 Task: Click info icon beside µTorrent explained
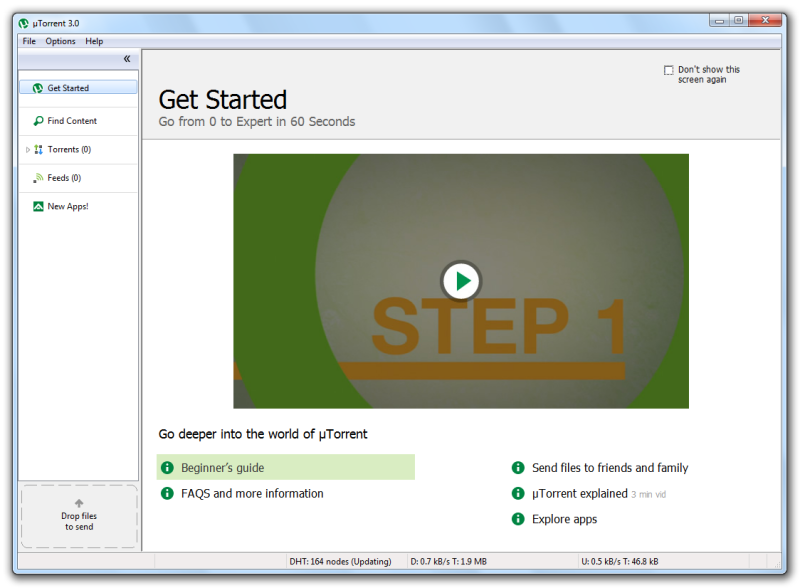click(x=518, y=493)
